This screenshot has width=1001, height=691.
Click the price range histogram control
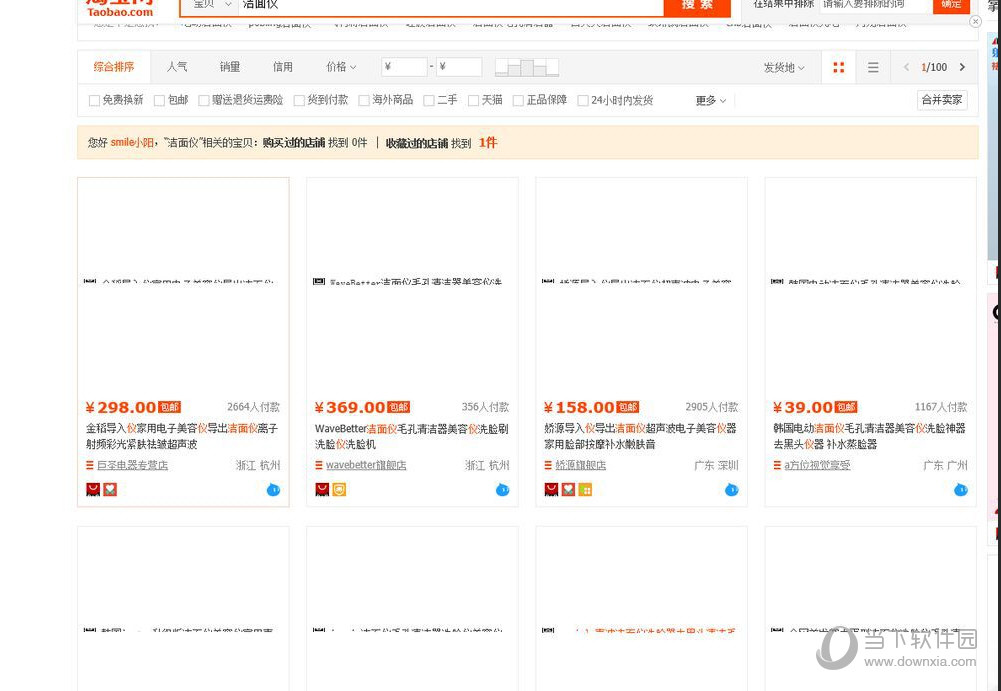pos(525,67)
